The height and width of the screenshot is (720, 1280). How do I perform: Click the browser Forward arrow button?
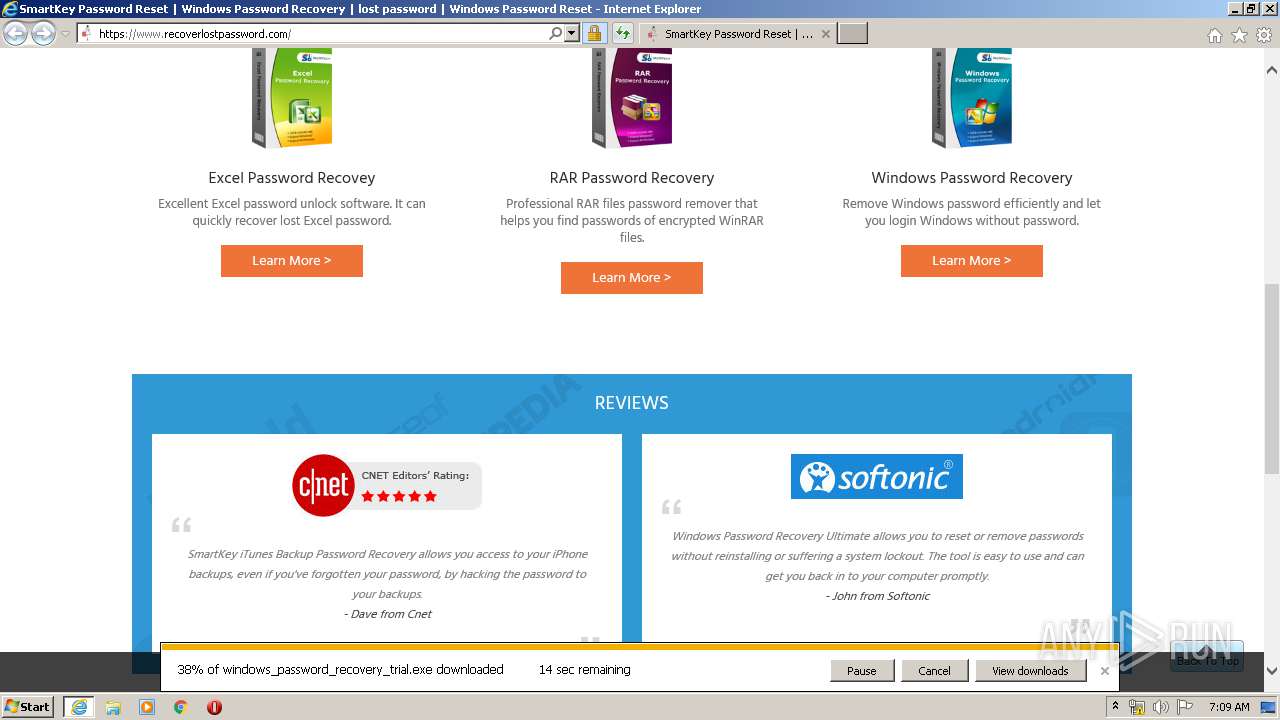tap(43, 33)
